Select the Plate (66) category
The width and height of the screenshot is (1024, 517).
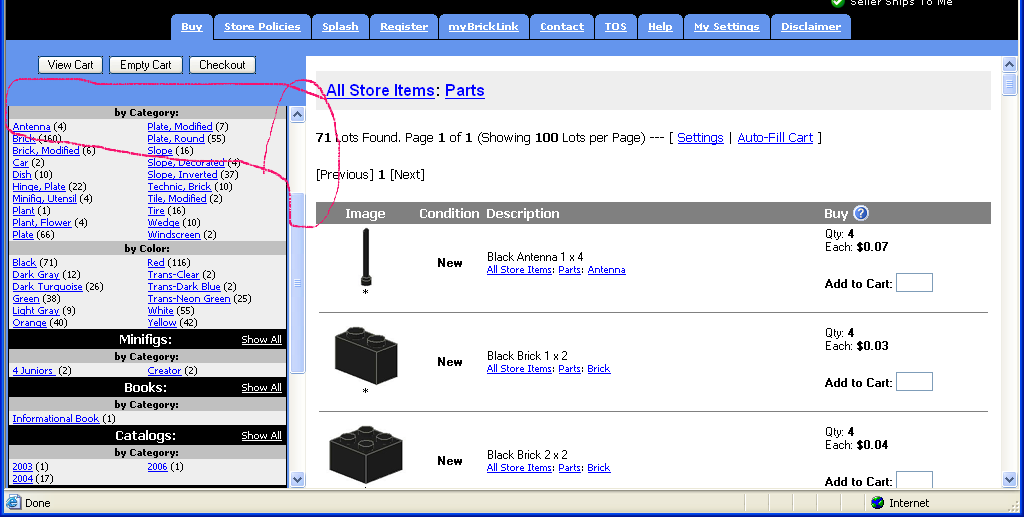tap(23, 234)
